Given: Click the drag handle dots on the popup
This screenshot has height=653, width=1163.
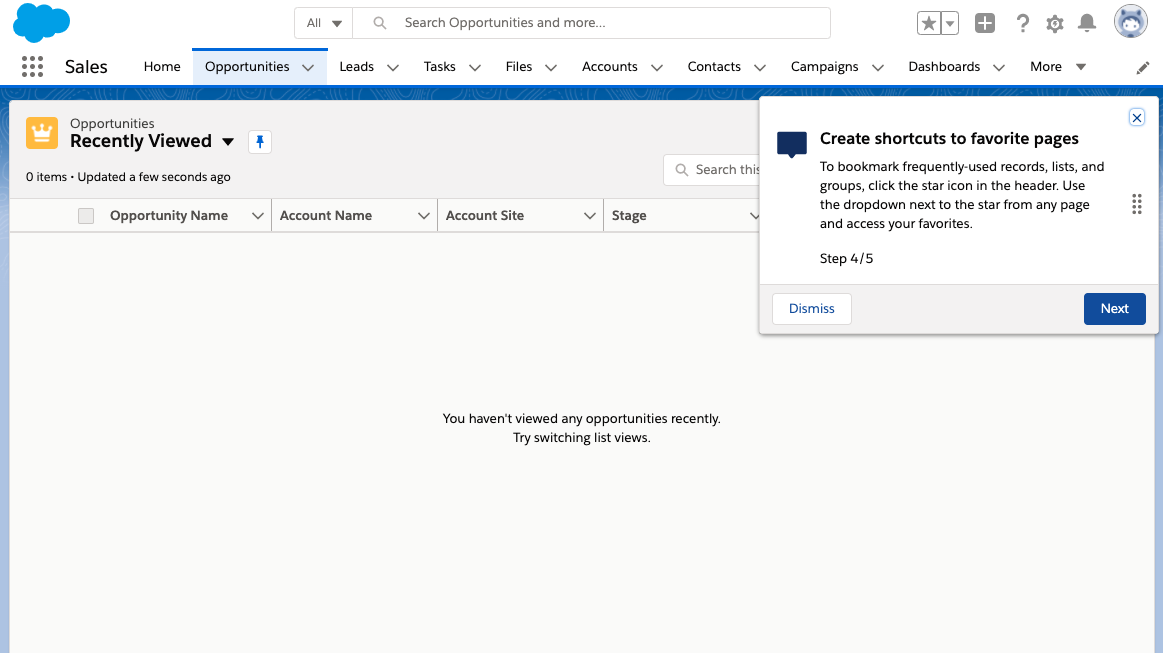Looking at the screenshot, I should click(x=1137, y=204).
